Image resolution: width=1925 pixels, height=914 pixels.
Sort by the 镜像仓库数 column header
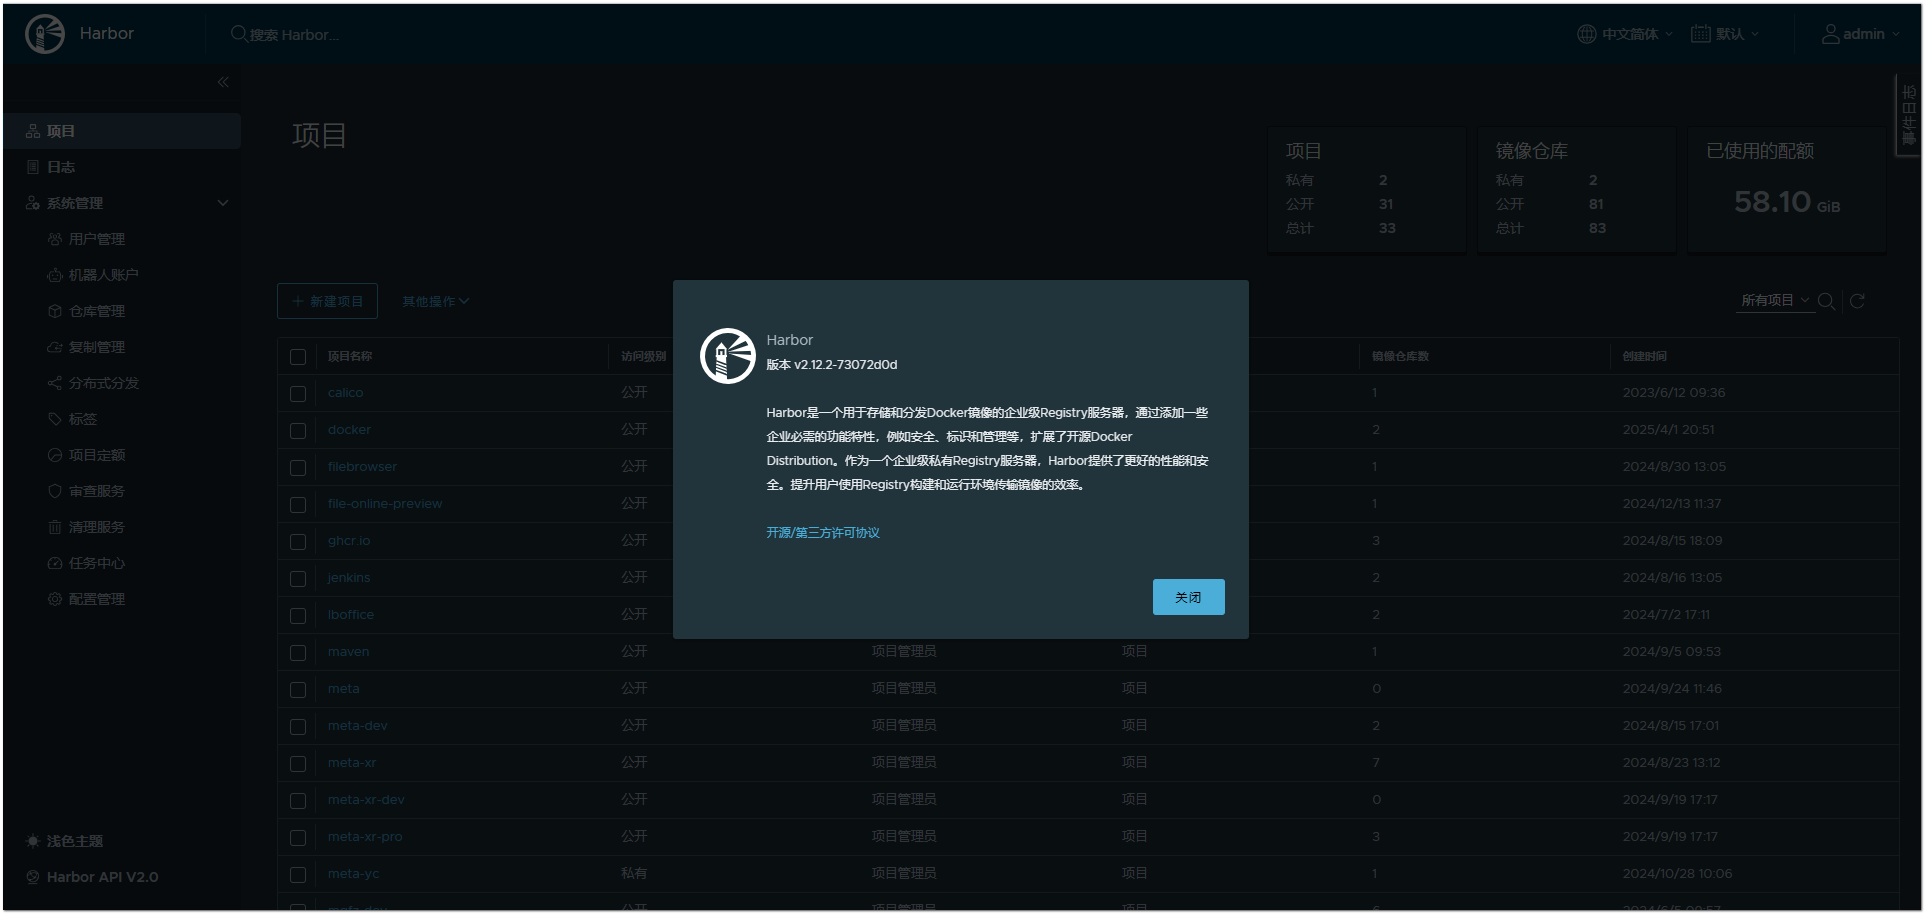click(1400, 356)
